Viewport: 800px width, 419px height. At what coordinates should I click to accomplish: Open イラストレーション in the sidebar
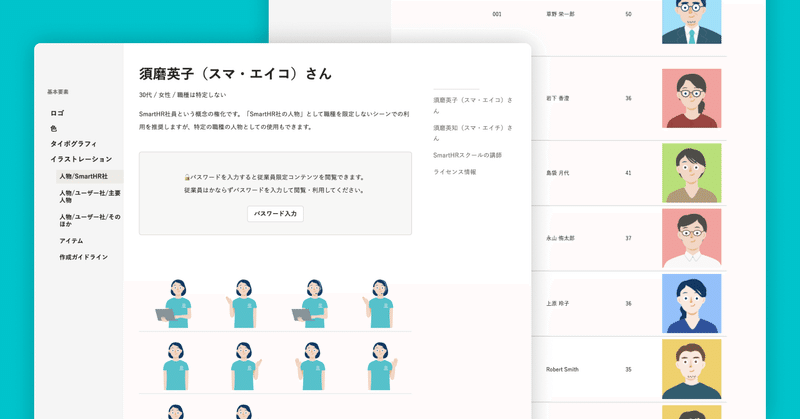pos(81,159)
